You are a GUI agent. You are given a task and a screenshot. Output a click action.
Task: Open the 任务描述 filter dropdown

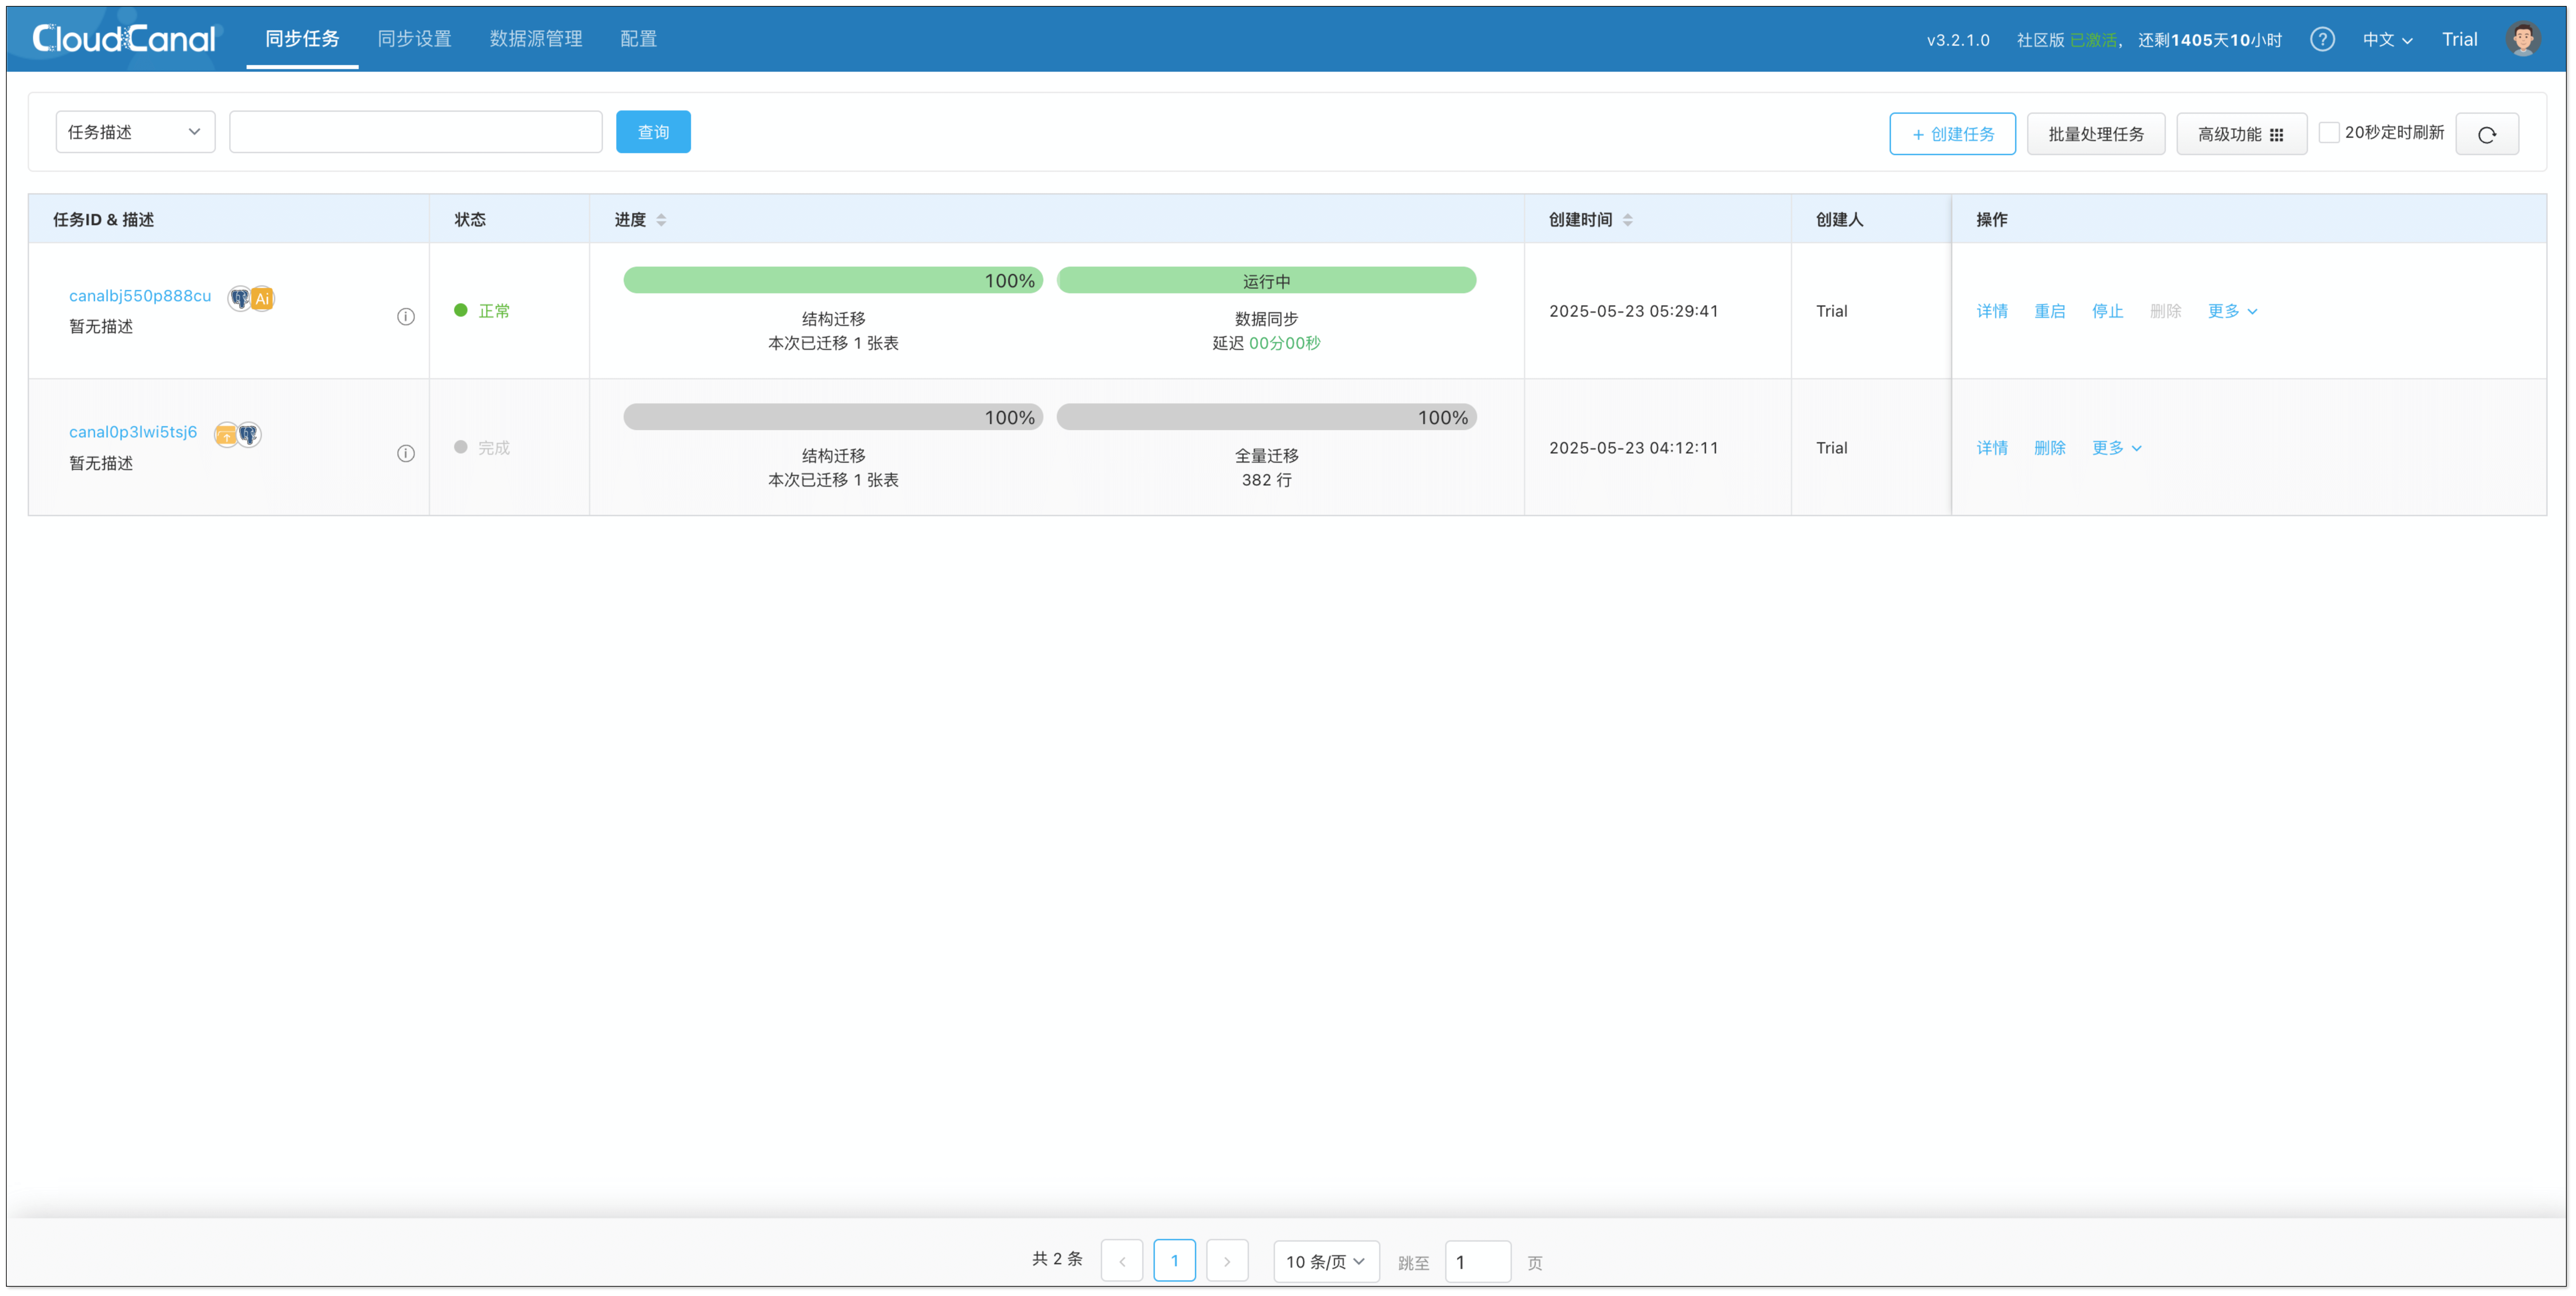point(135,132)
